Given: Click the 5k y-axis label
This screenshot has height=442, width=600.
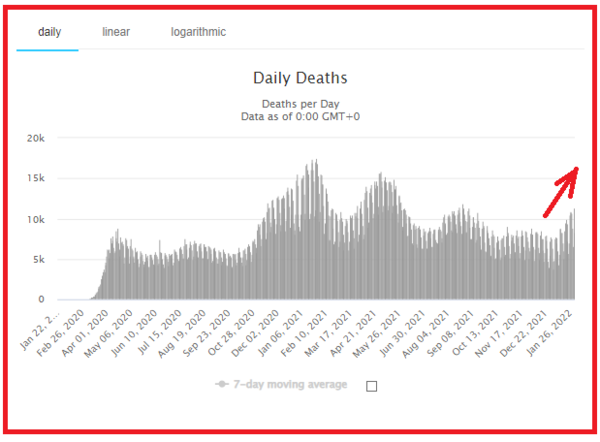Looking at the screenshot, I should [38, 259].
